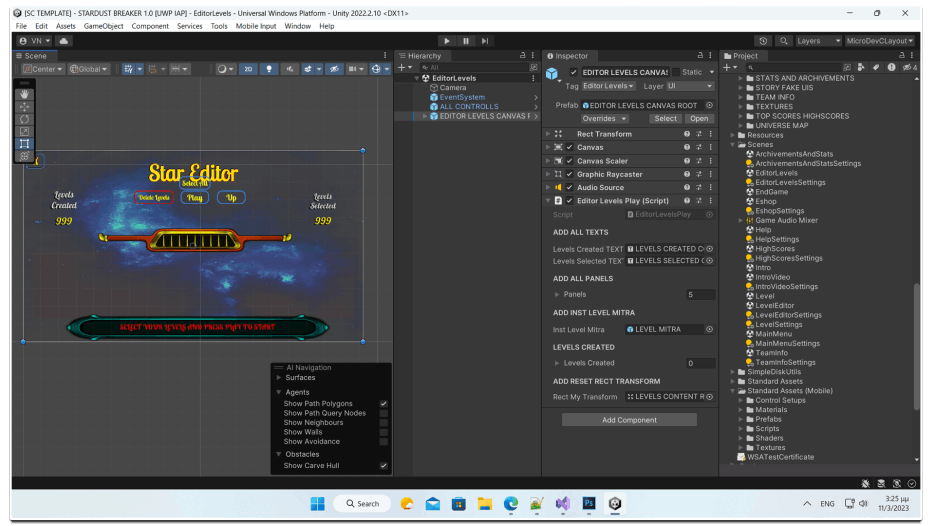Screen dimensions: 935x526
Task: Select the Rotate tool in Scene toolbar
Action: click(x=25, y=119)
